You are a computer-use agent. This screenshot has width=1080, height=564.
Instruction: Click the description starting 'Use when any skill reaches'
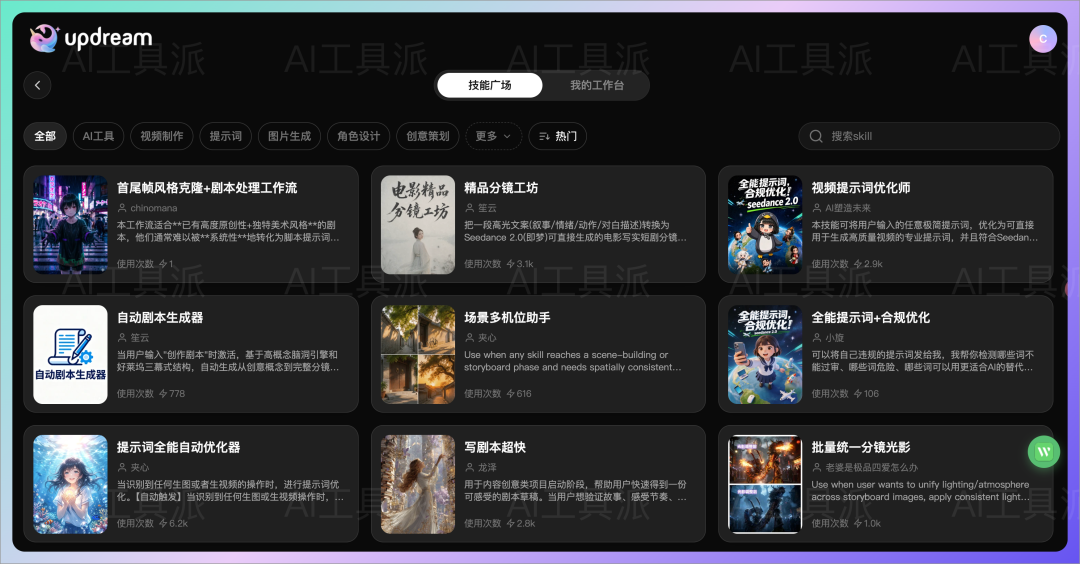(x=572, y=361)
